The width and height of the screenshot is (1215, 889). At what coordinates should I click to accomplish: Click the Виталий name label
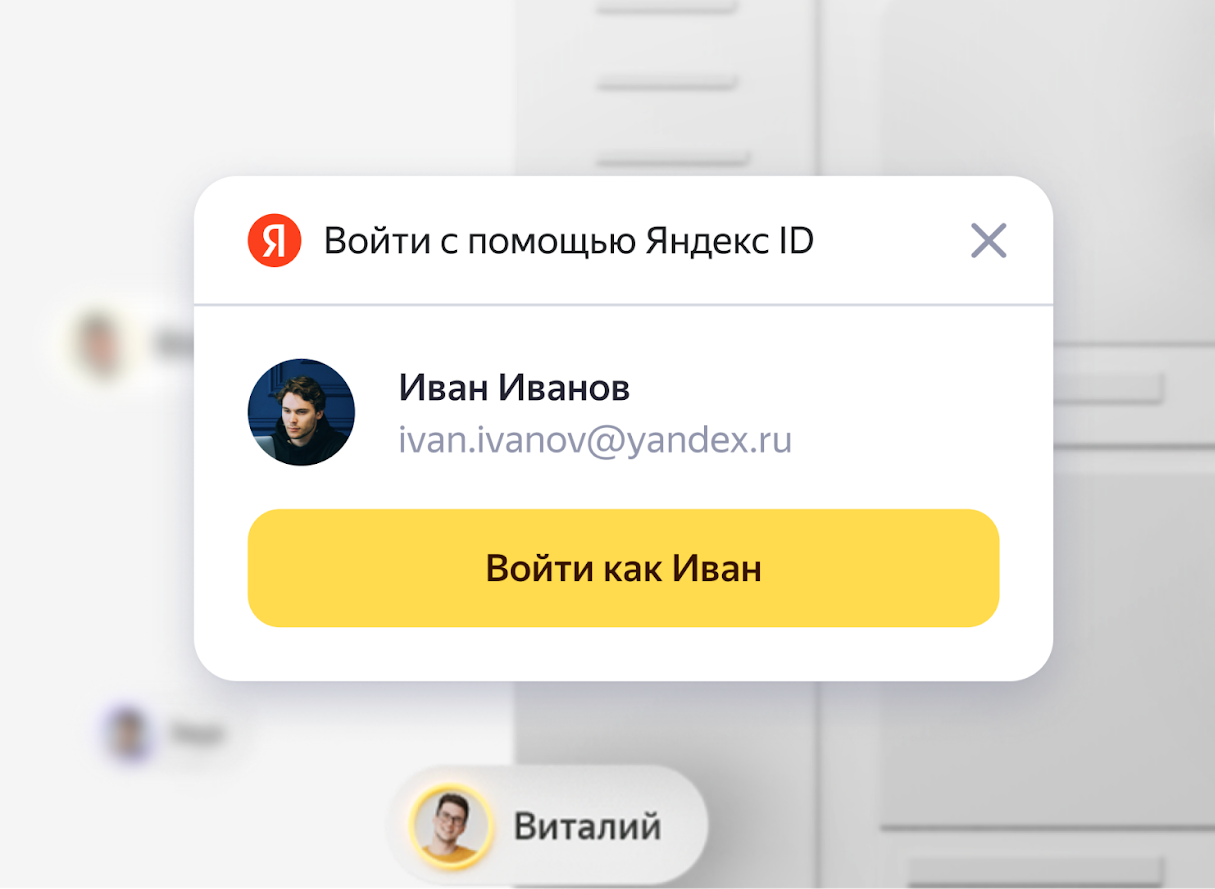point(587,827)
